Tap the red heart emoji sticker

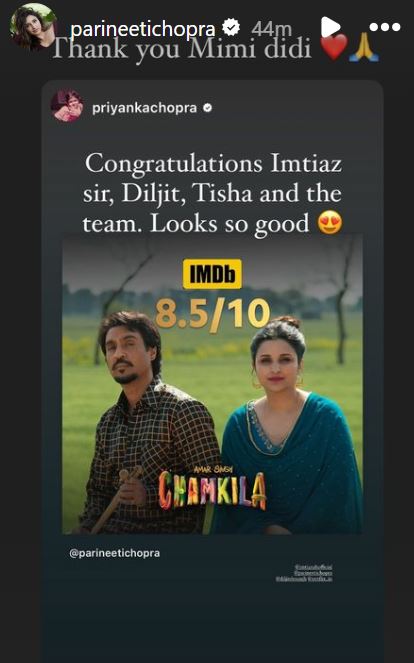334,47
